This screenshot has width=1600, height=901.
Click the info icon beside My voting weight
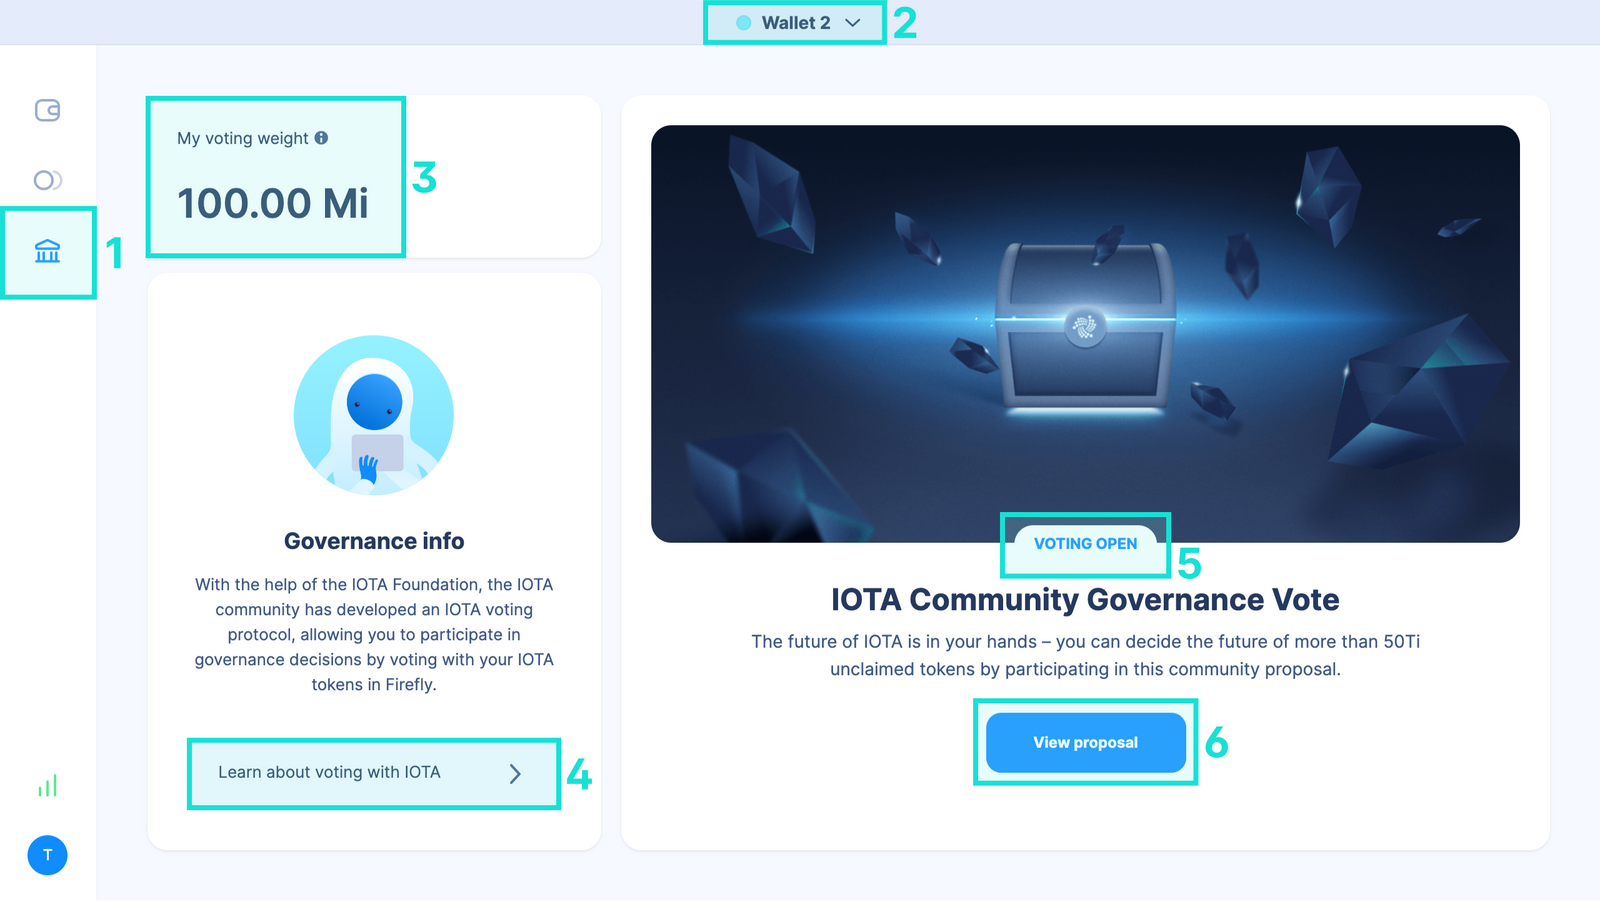click(x=321, y=138)
